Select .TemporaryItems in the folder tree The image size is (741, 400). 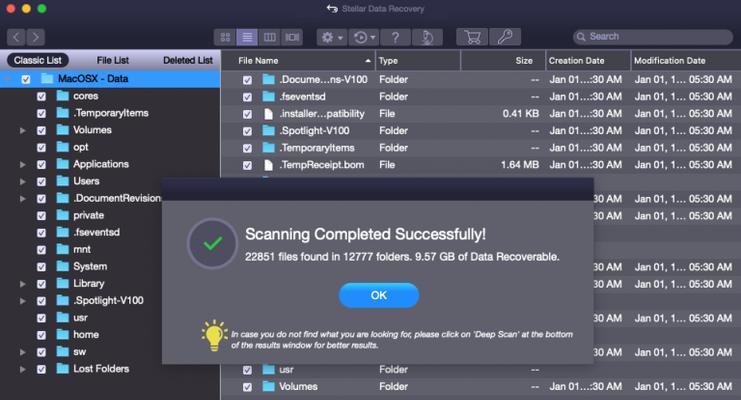[x=111, y=113]
